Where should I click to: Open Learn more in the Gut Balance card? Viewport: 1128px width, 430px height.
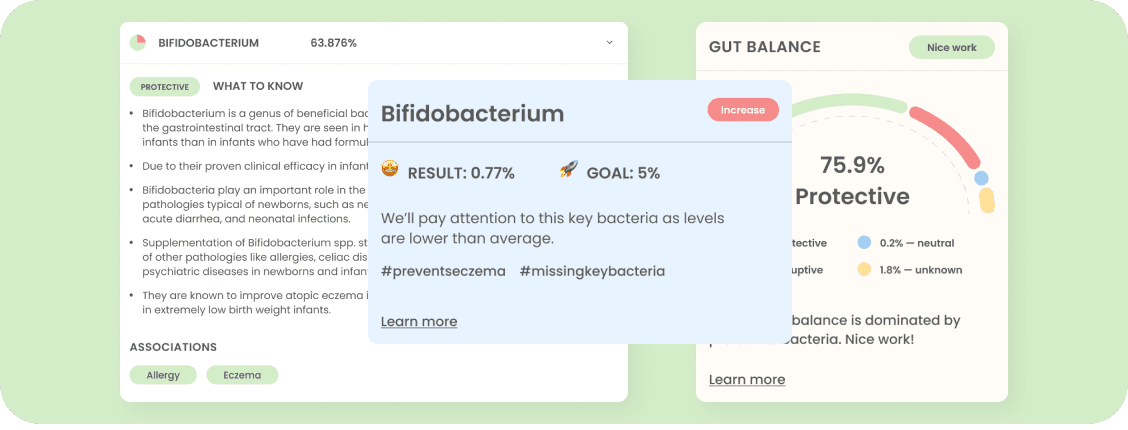747,379
